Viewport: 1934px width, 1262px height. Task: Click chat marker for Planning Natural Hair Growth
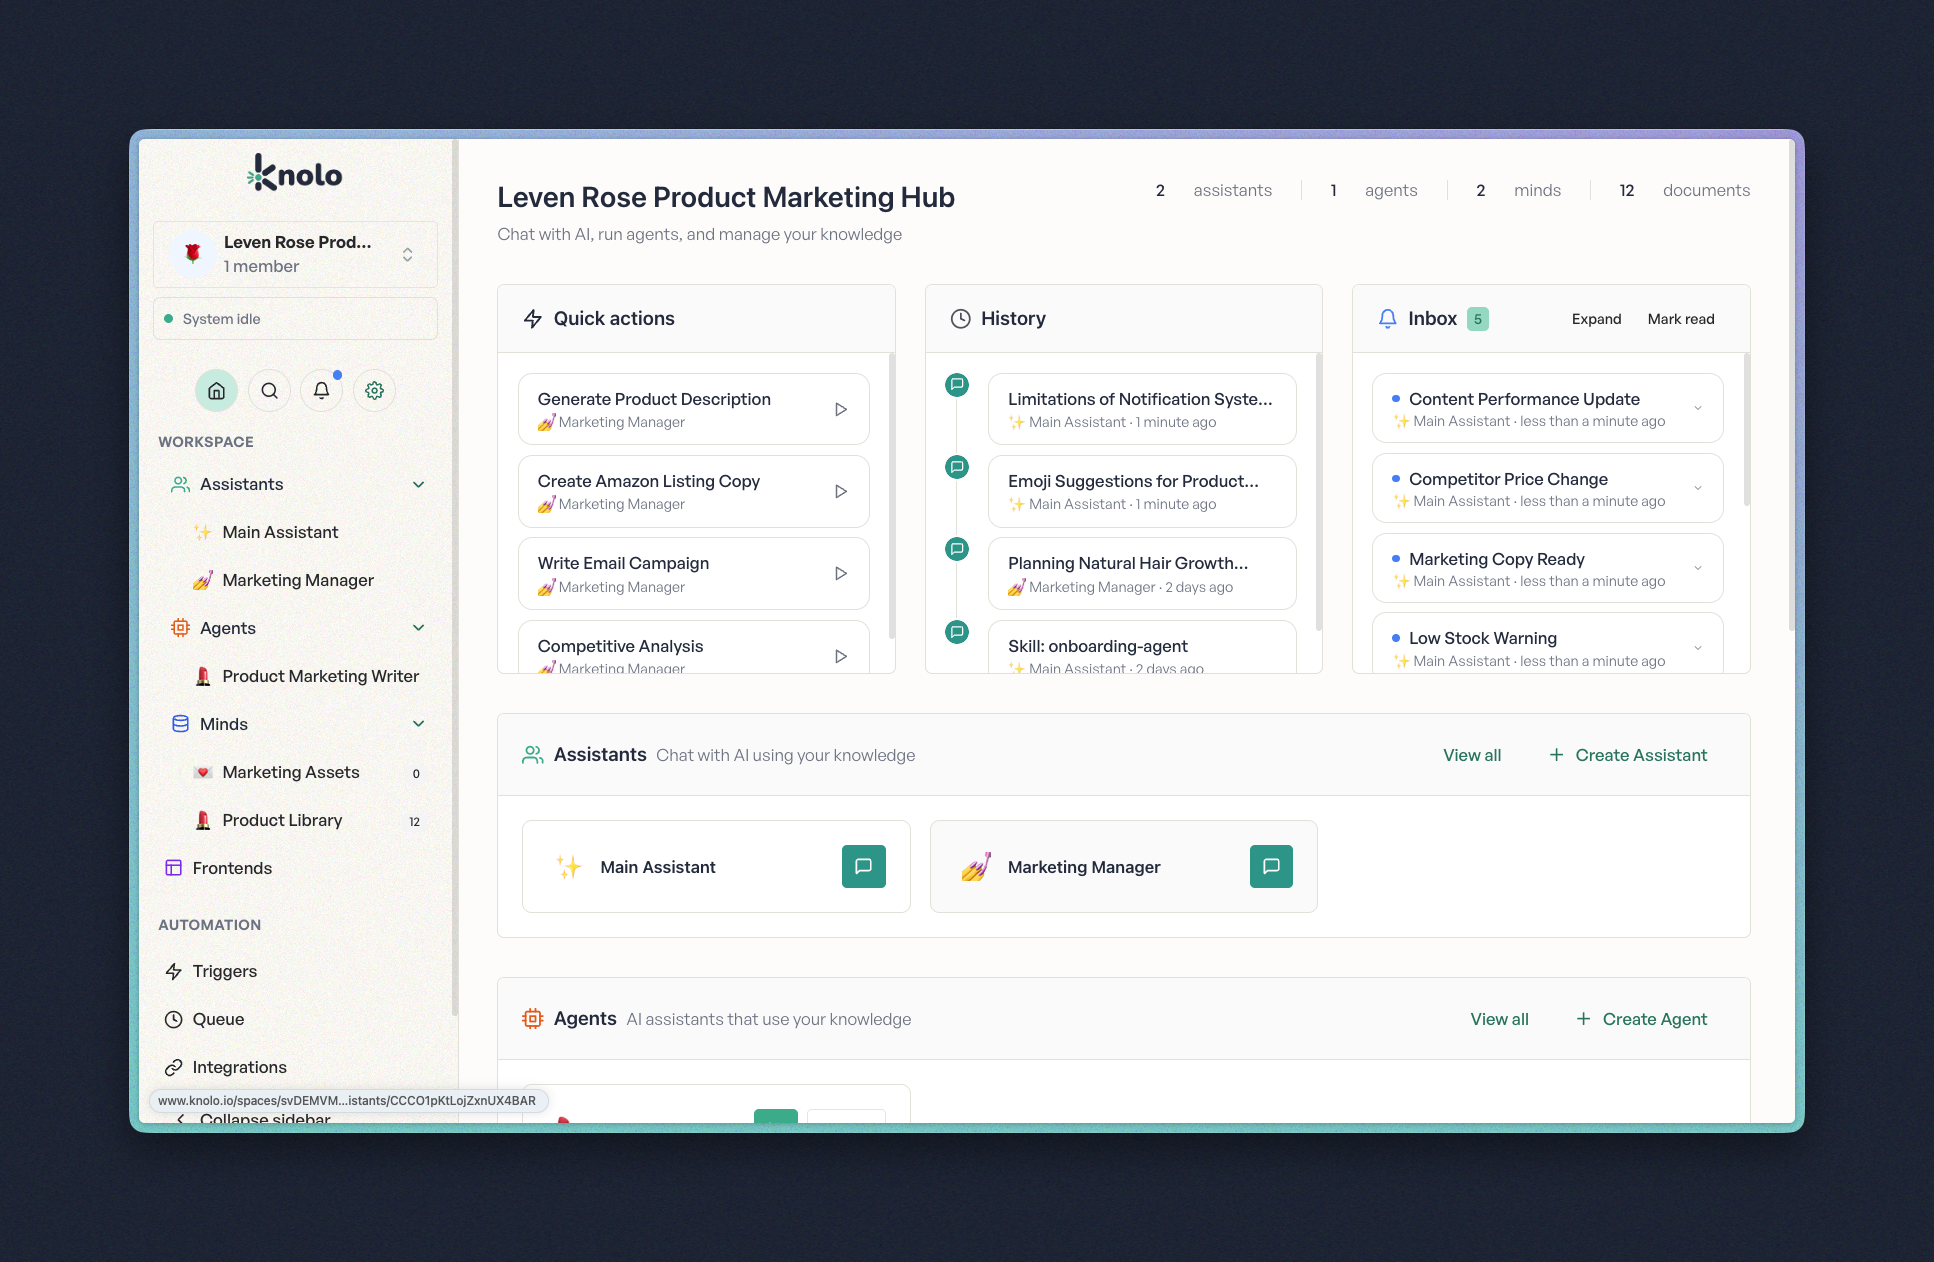click(957, 548)
